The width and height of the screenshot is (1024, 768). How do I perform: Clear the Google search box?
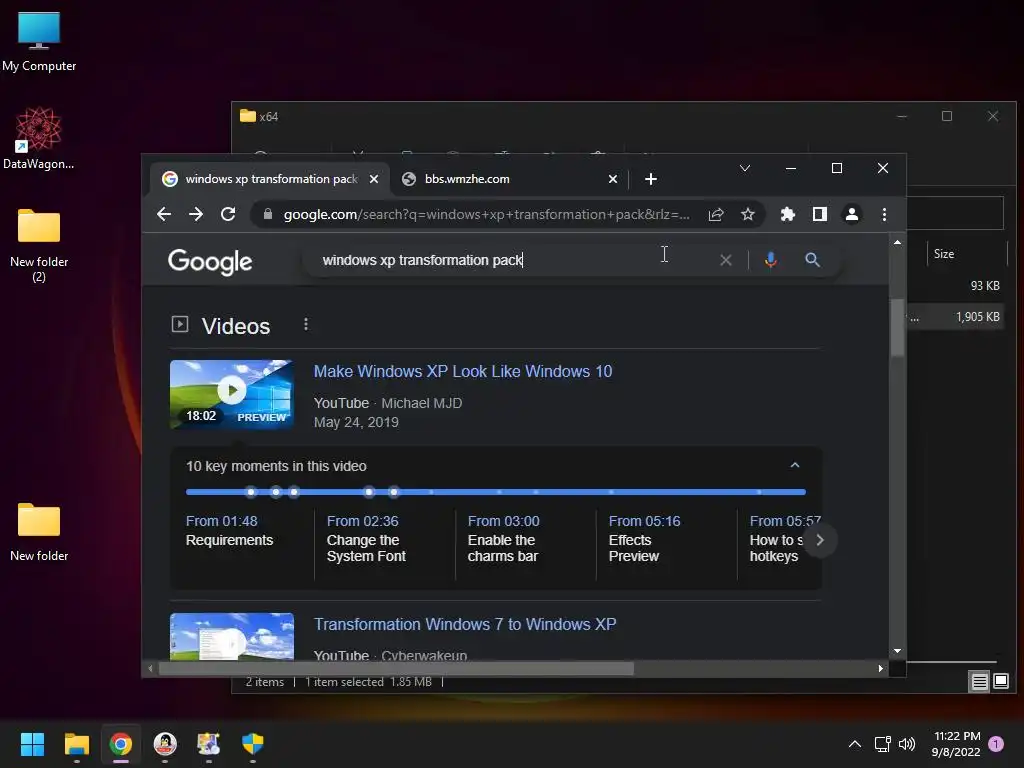point(726,260)
